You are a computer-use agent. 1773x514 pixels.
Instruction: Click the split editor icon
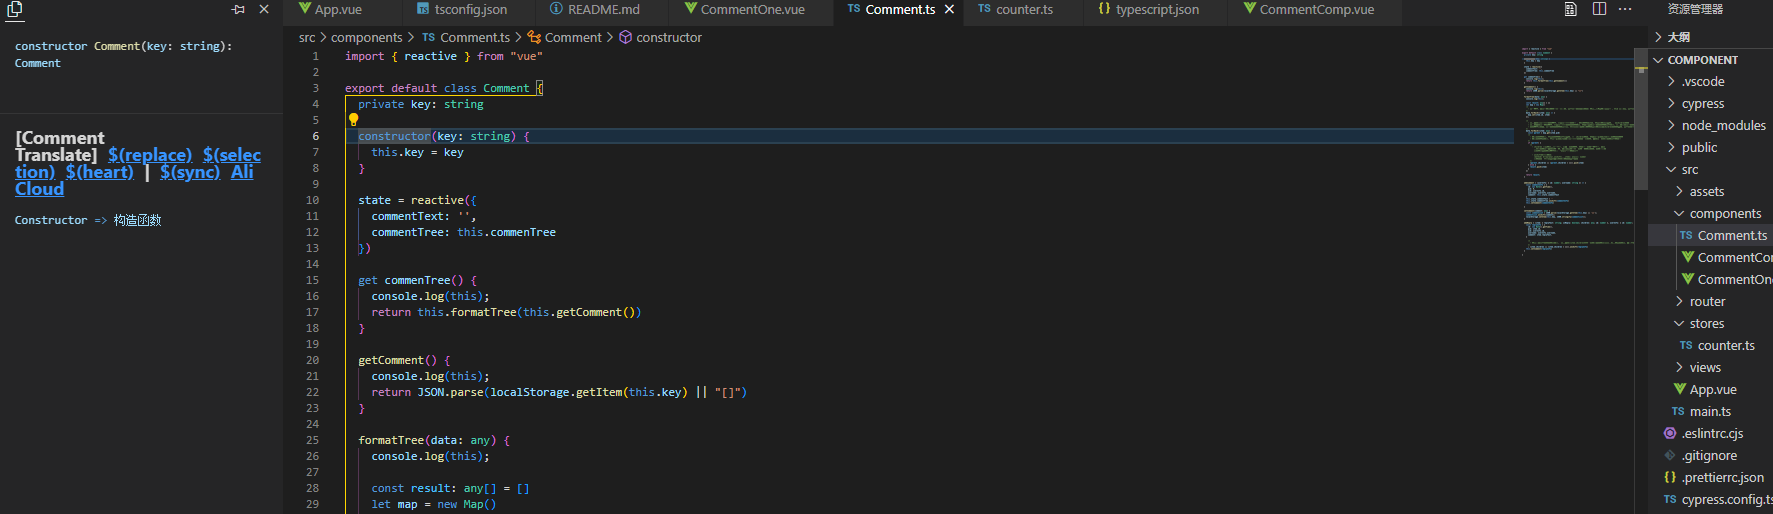1599,9
